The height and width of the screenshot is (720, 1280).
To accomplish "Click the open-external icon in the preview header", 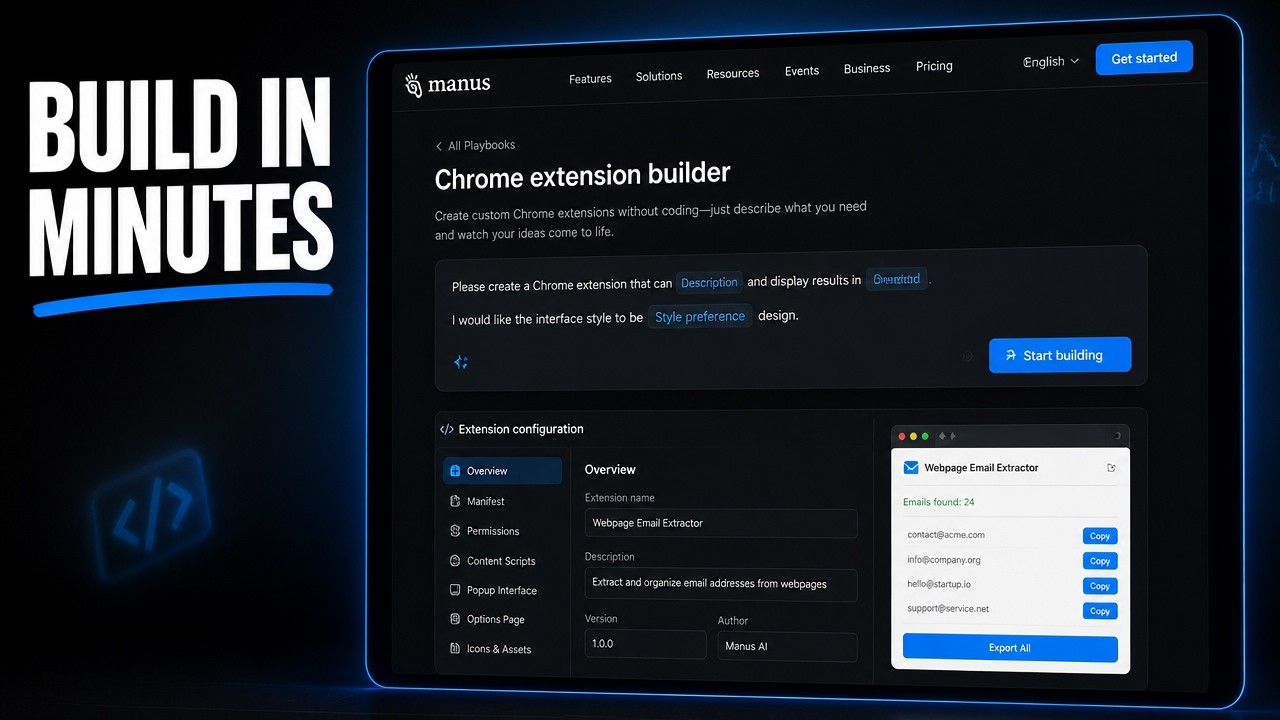I will coord(1111,468).
